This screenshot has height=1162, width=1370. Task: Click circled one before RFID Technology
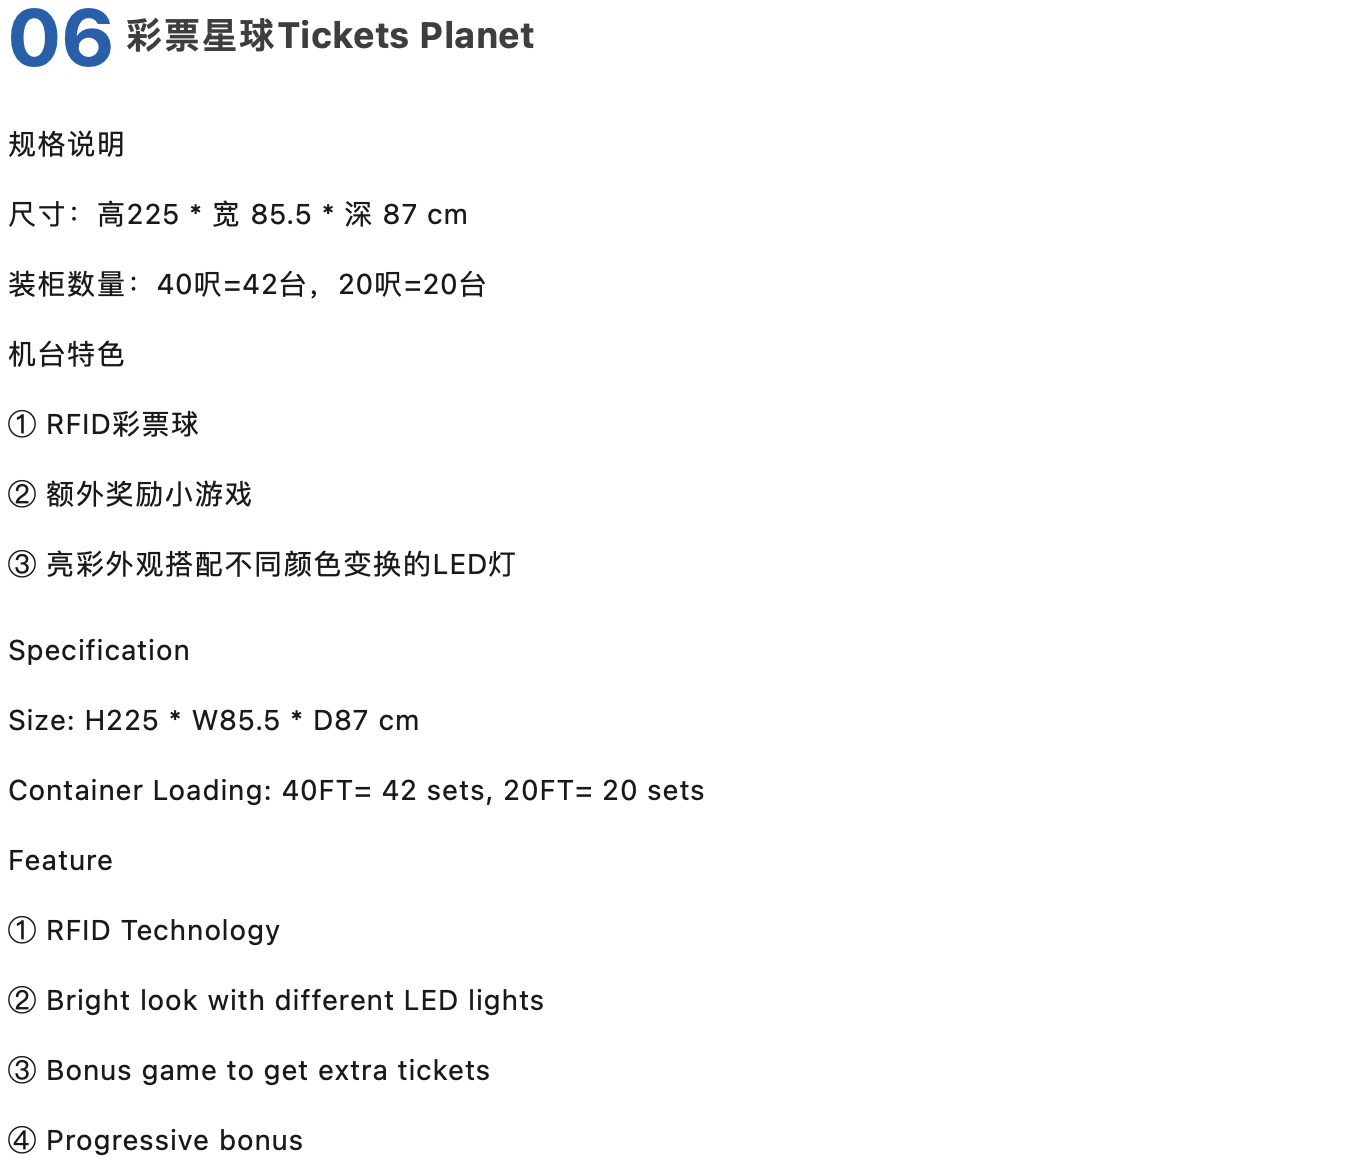(x=22, y=931)
